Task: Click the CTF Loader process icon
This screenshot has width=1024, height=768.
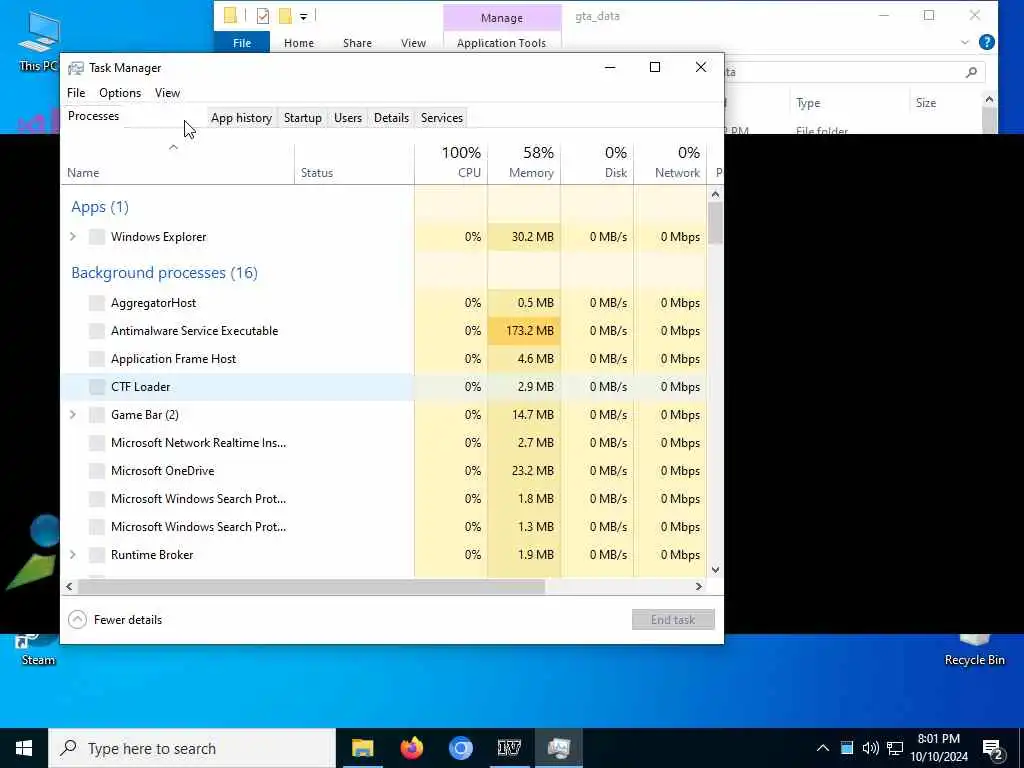Action: (x=97, y=387)
